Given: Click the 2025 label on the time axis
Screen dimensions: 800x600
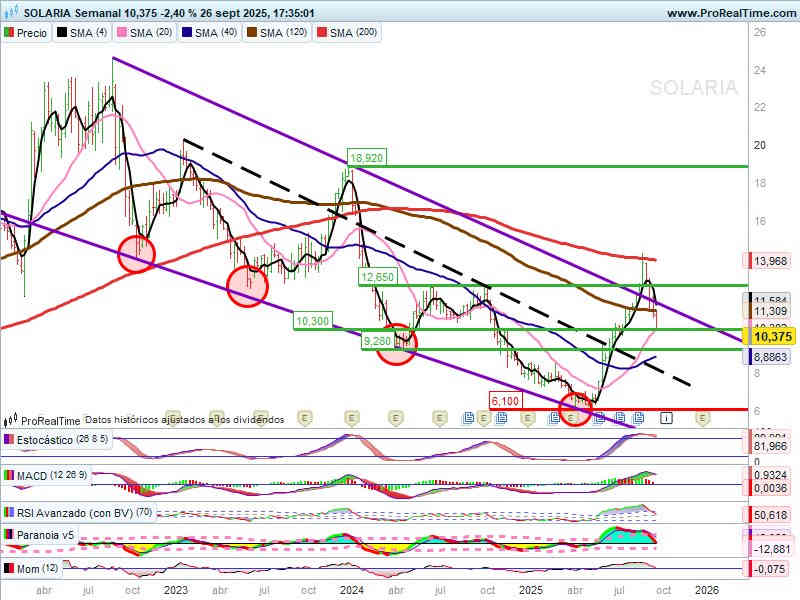Looking at the screenshot, I should (x=531, y=590).
